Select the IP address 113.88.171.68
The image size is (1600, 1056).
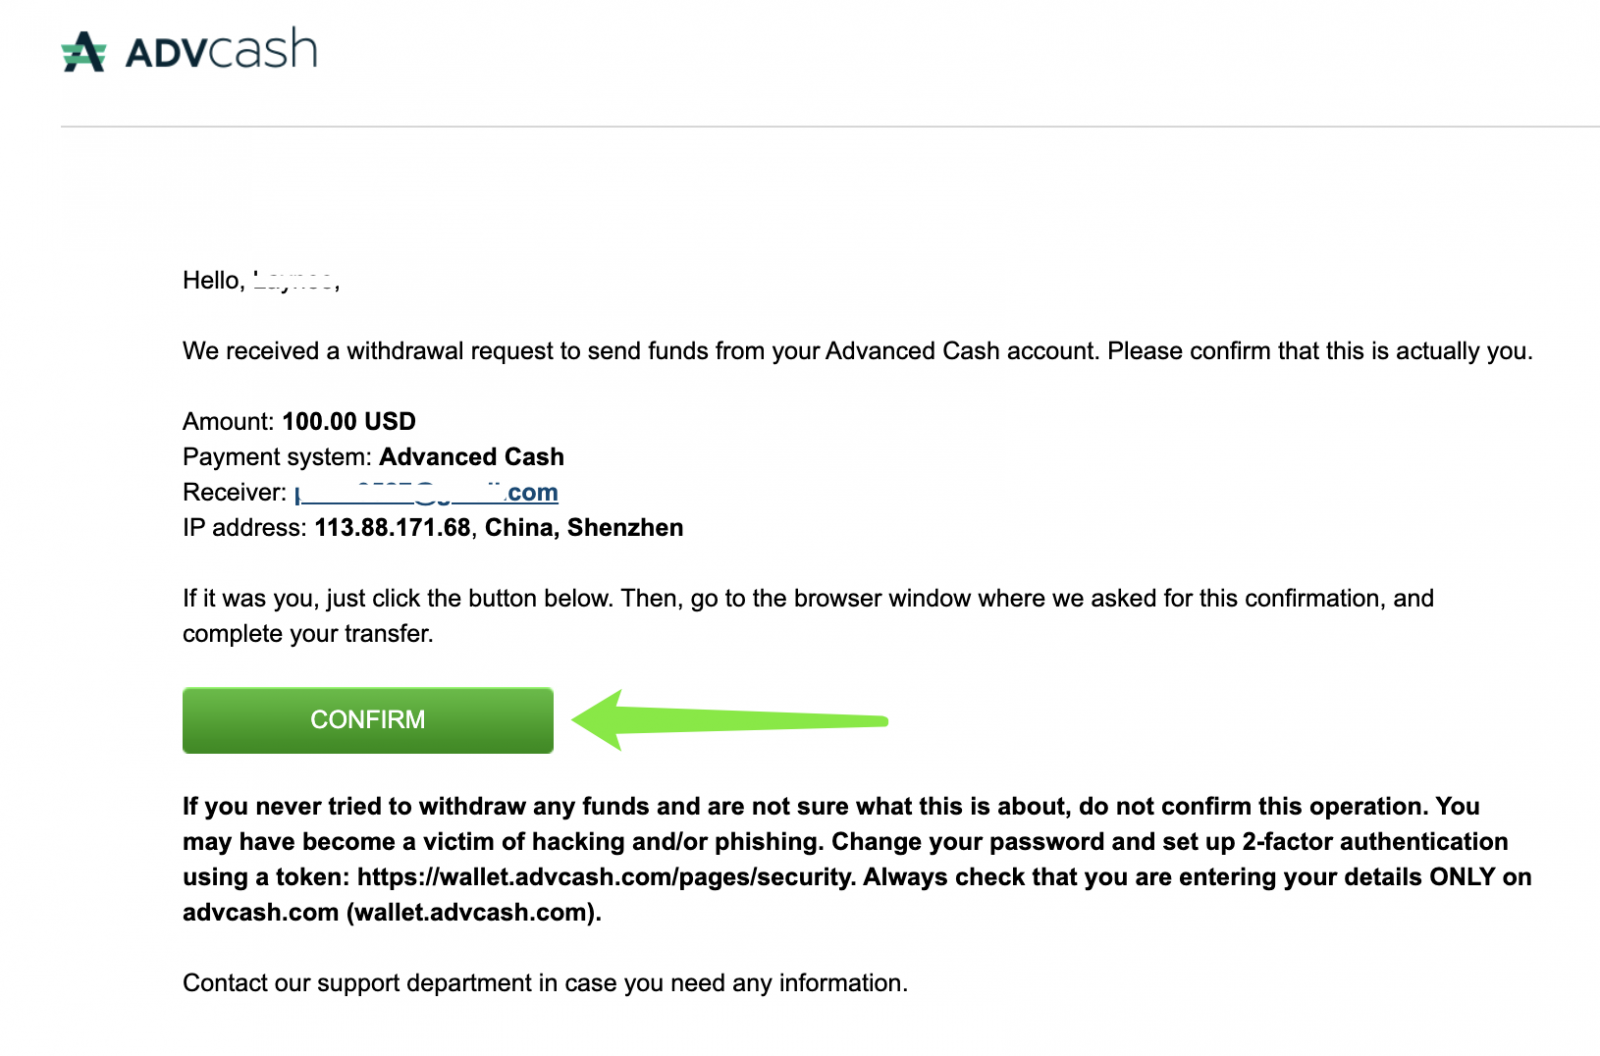390,527
